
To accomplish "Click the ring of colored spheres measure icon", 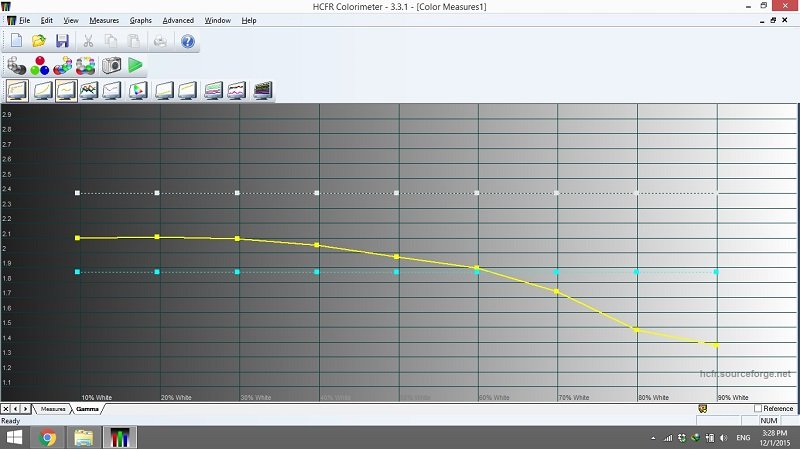I will coord(86,66).
